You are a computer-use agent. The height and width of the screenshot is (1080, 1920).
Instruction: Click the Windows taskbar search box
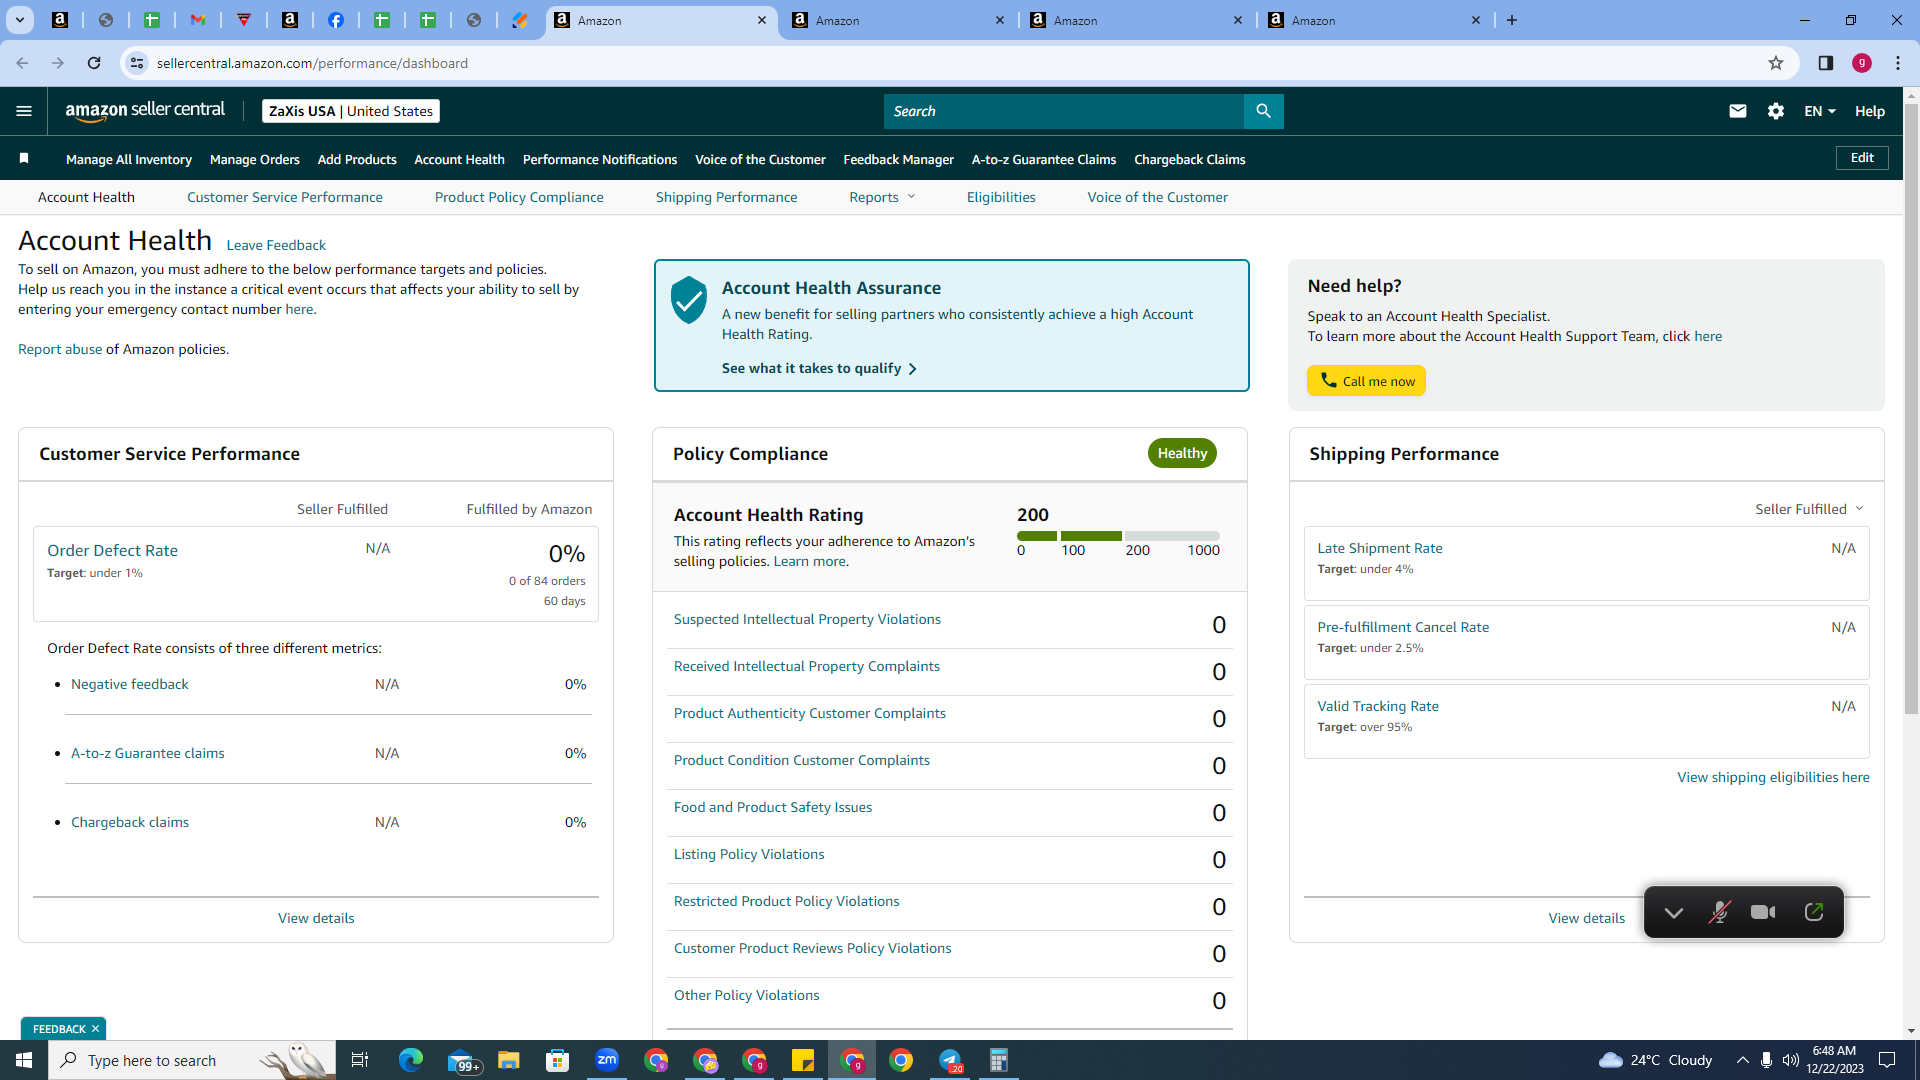pyautogui.click(x=193, y=1060)
